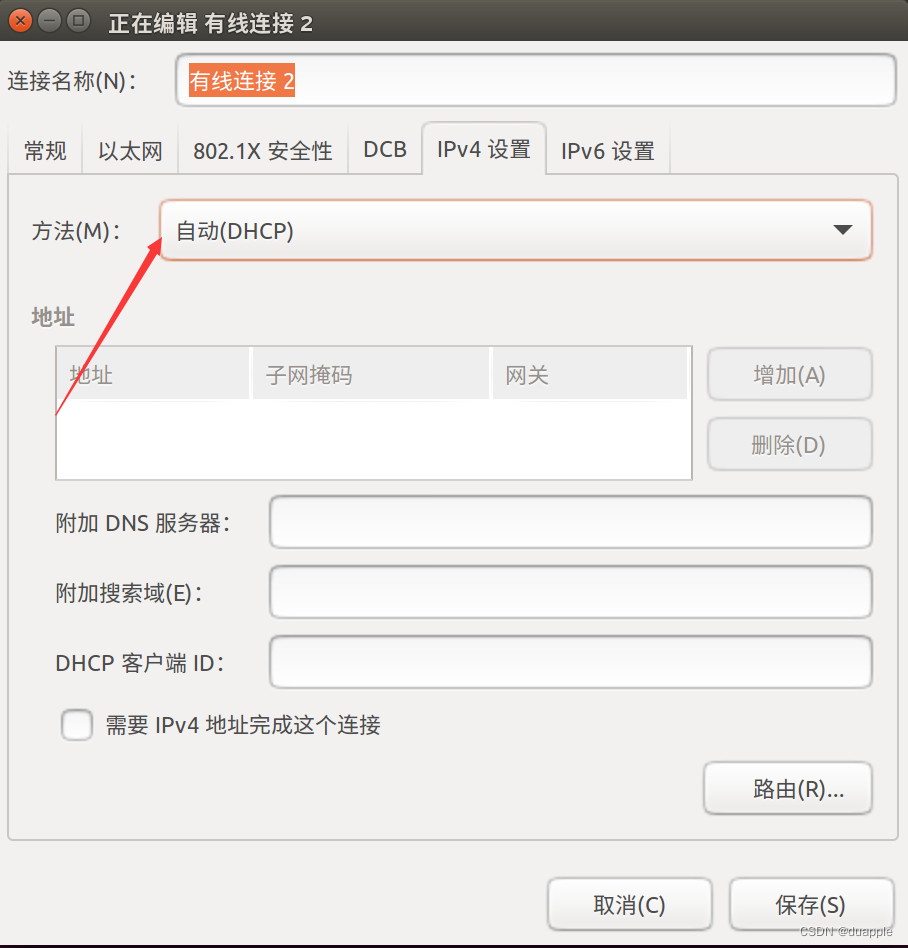Open the 路由(R)… routes dialog
Image resolution: width=908 pixels, height=948 pixels.
[x=788, y=788]
